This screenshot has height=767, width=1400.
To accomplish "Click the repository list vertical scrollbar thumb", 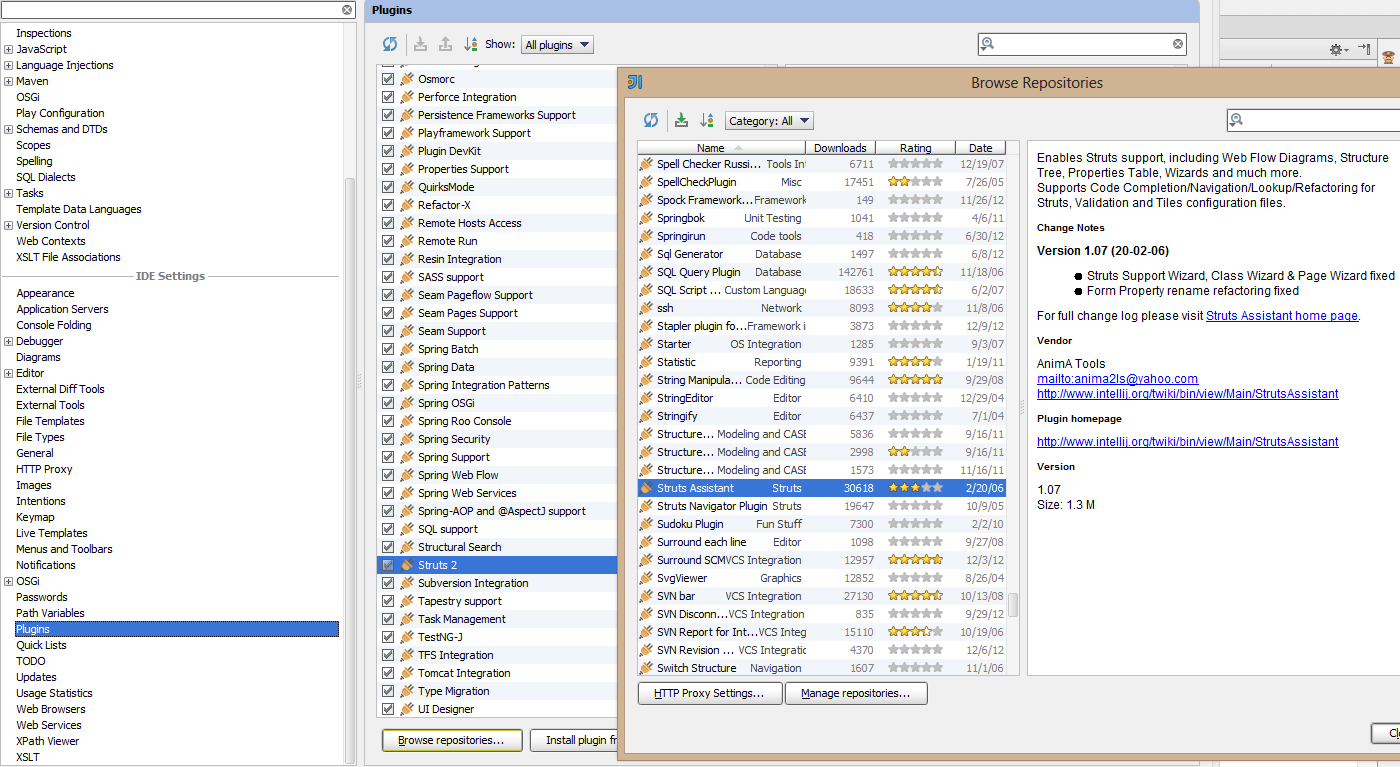I will click(x=1013, y=605).
